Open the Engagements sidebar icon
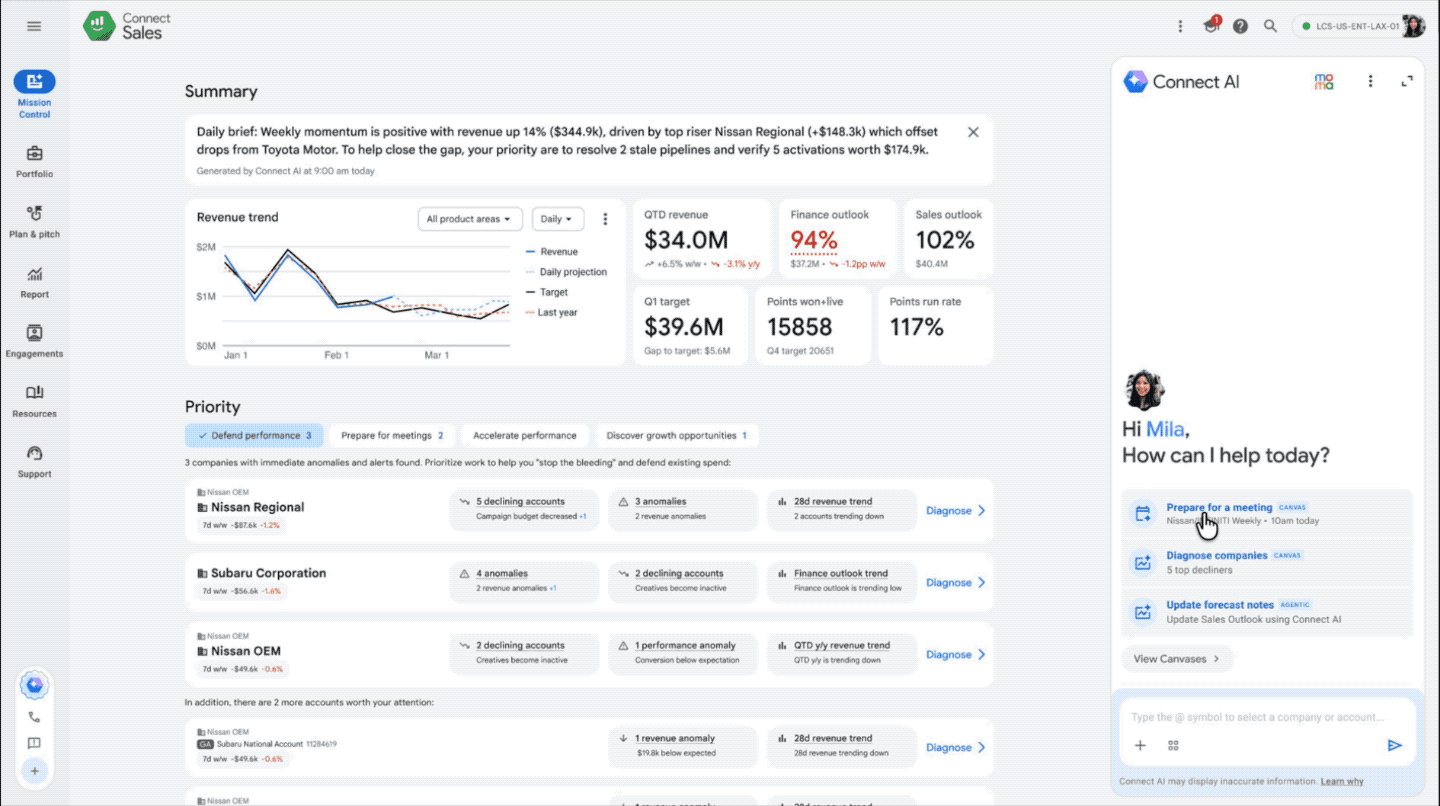 [34, 333]
